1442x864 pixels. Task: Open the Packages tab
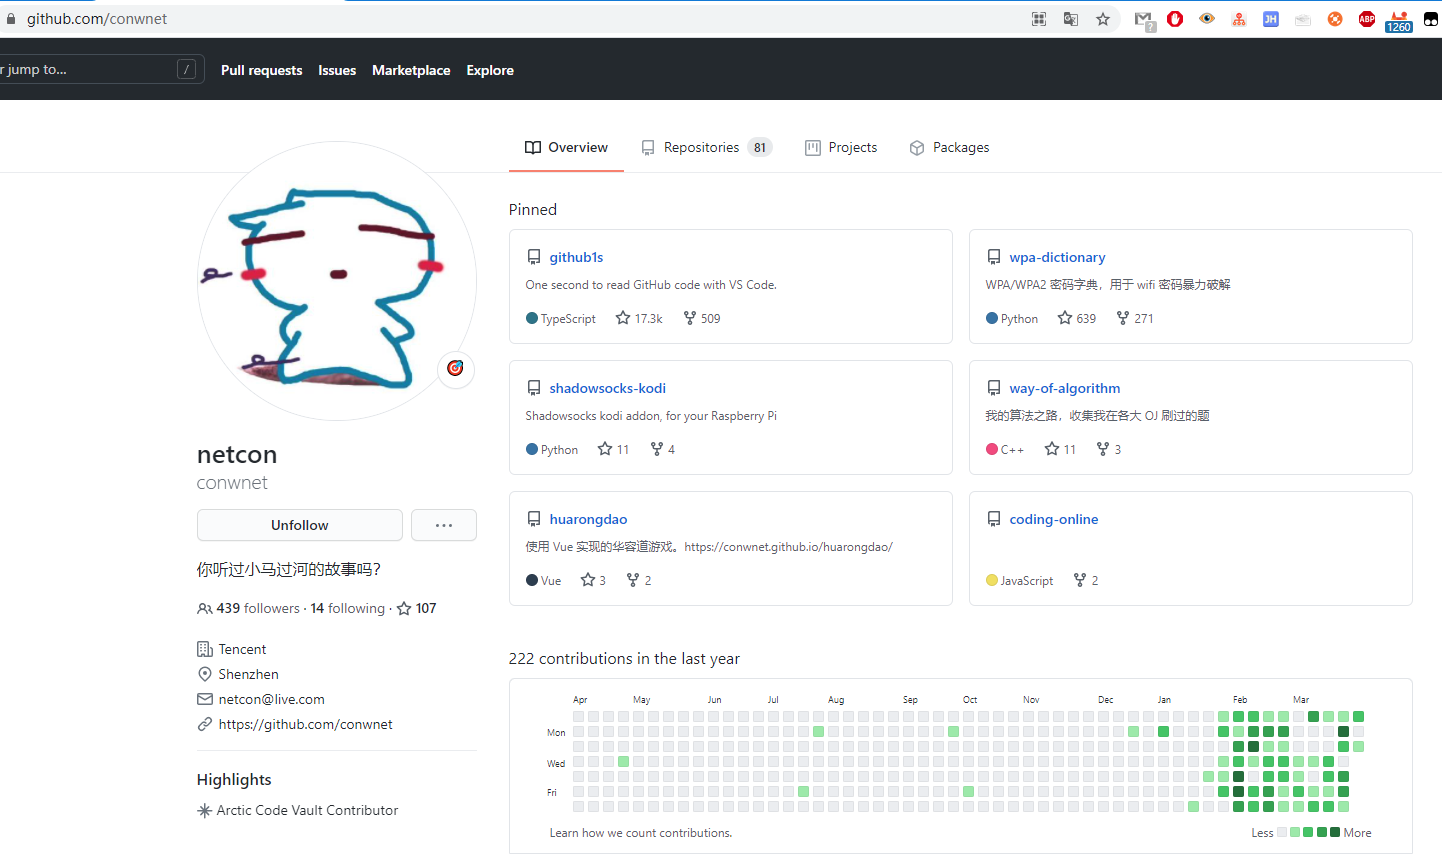pos(949,147)
